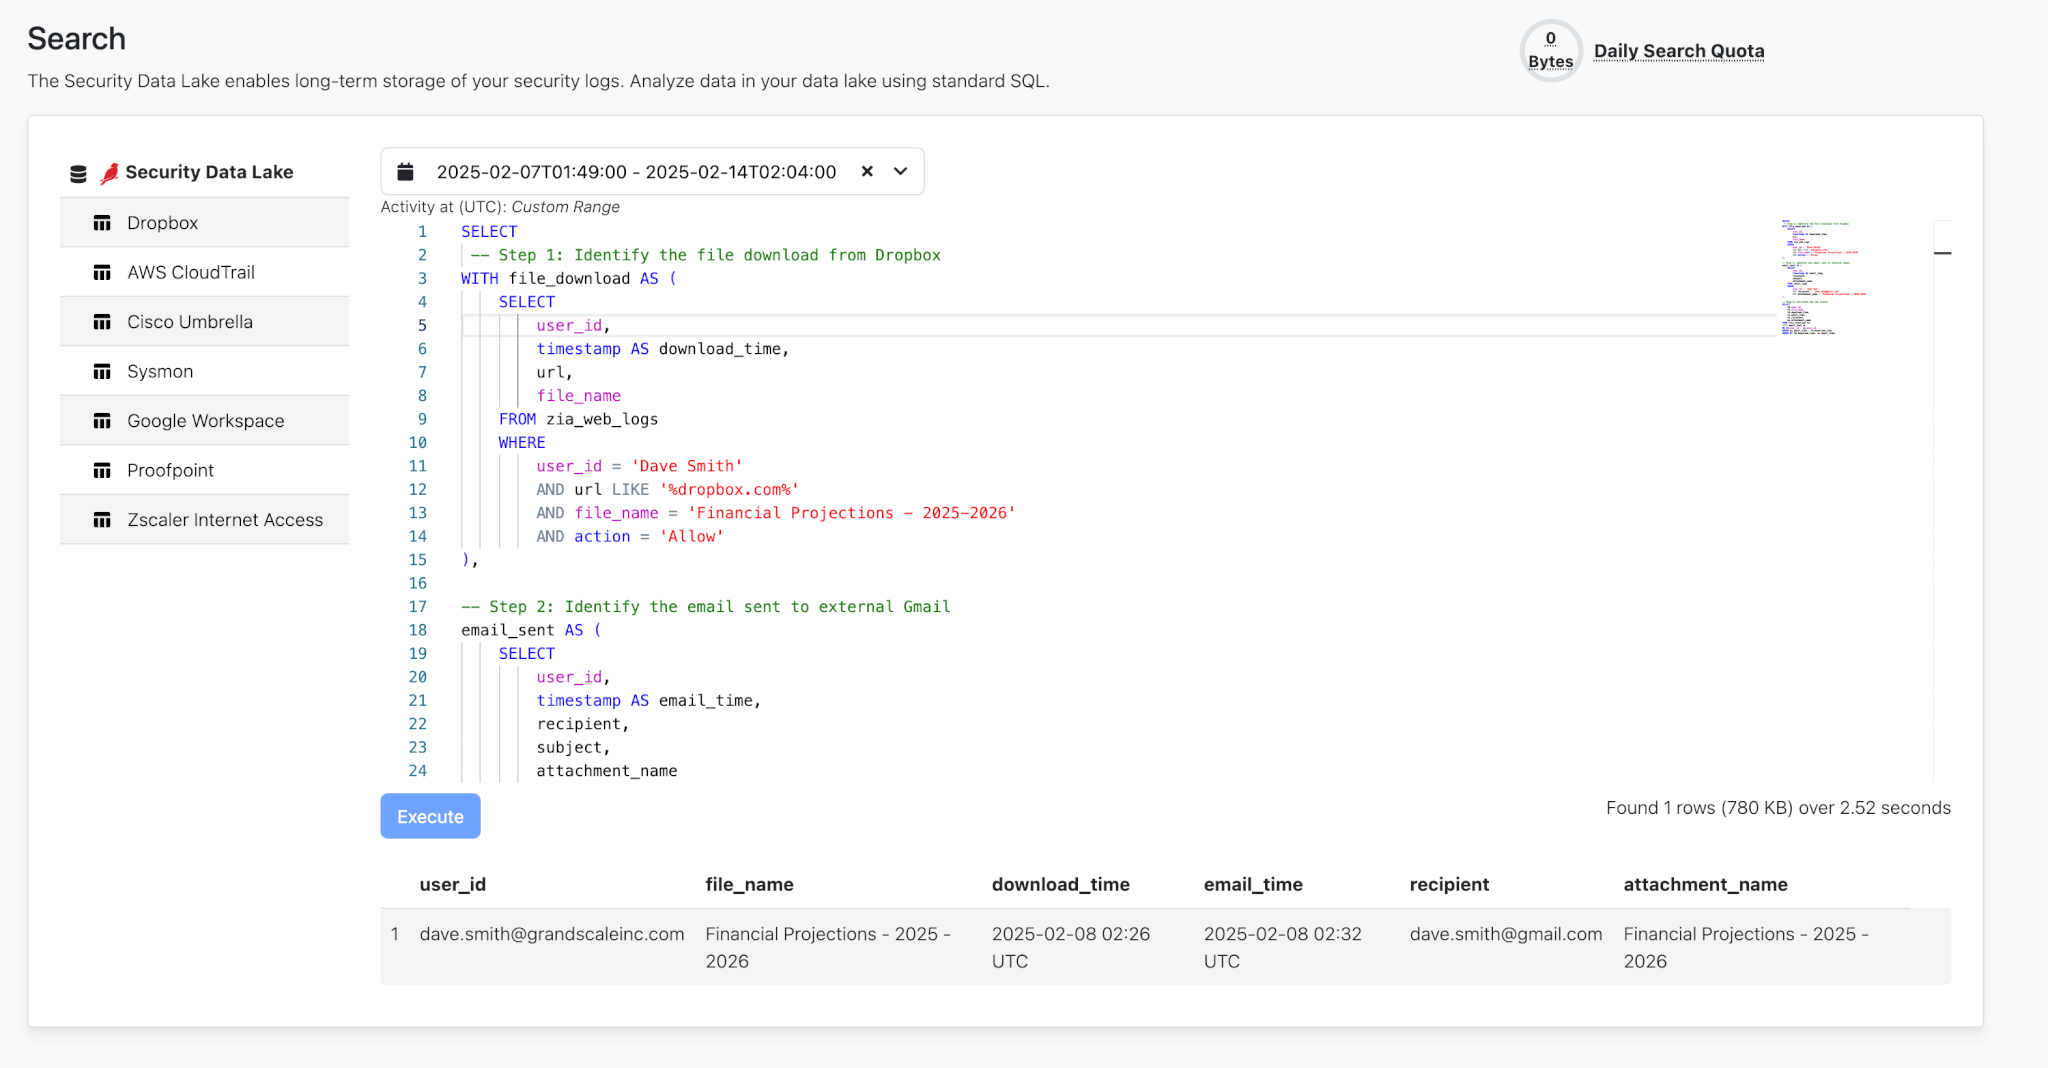Click the Step 2 comment line
The width and height of the screenshot is (2048, 1068).
pyautogui.click(x=706, y=607)
